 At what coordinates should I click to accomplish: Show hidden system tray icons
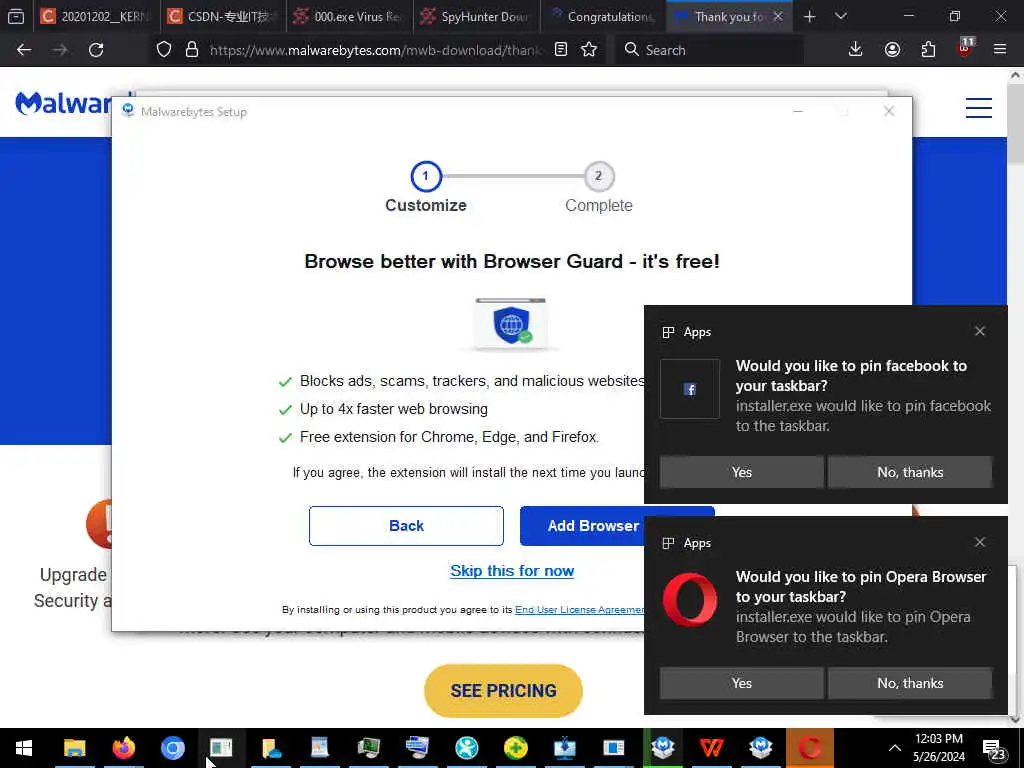pyautogui.click(x=895, y=748)
